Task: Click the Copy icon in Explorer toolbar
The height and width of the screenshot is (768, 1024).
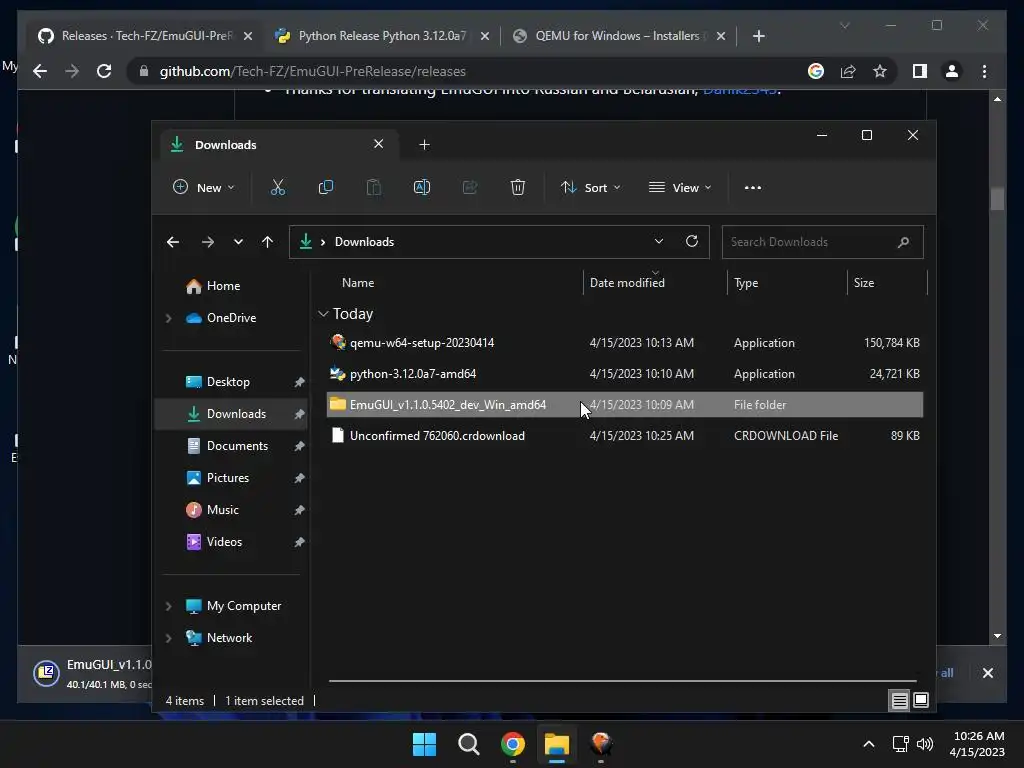Action: 325,187
